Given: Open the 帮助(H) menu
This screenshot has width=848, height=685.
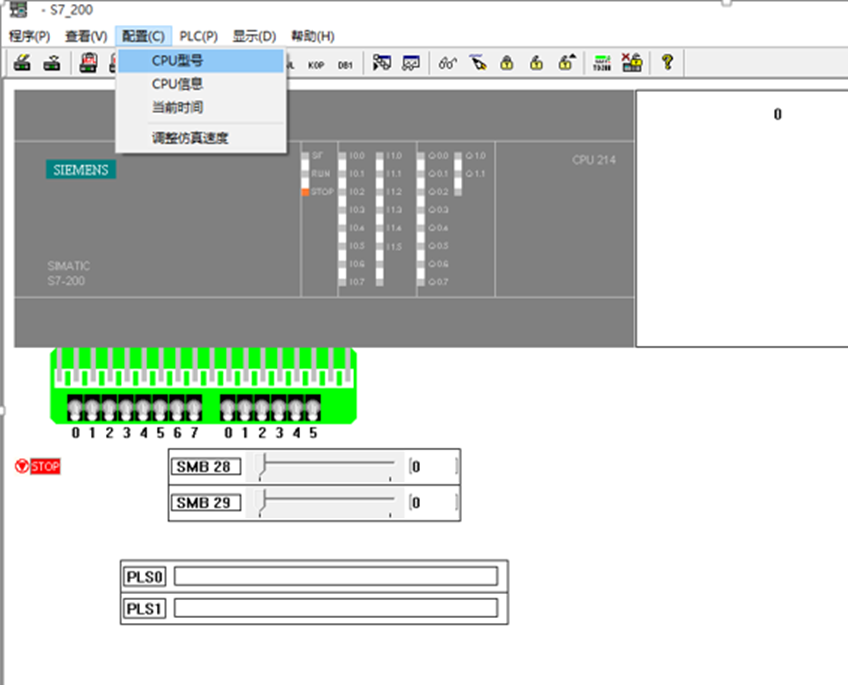Looking at the screenshot, I should [x=313, y=36].
